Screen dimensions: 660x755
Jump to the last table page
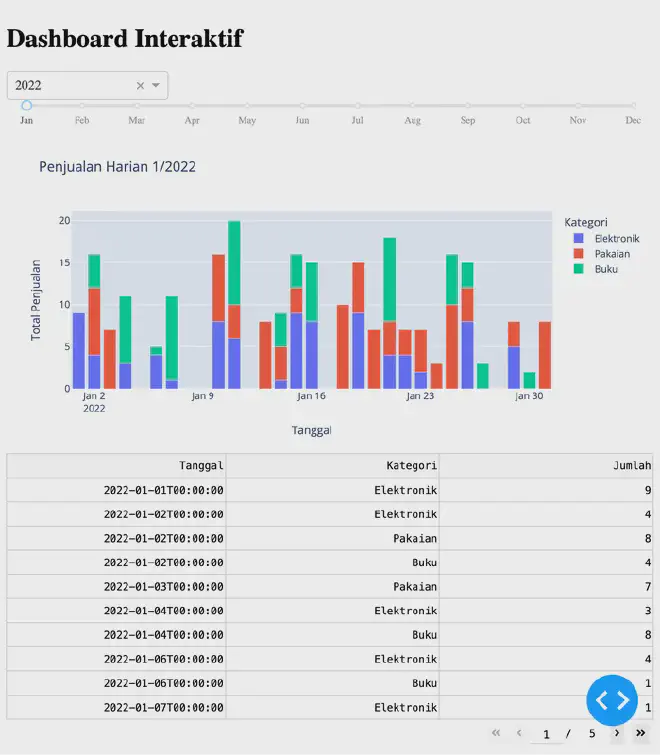coord(641,733)
